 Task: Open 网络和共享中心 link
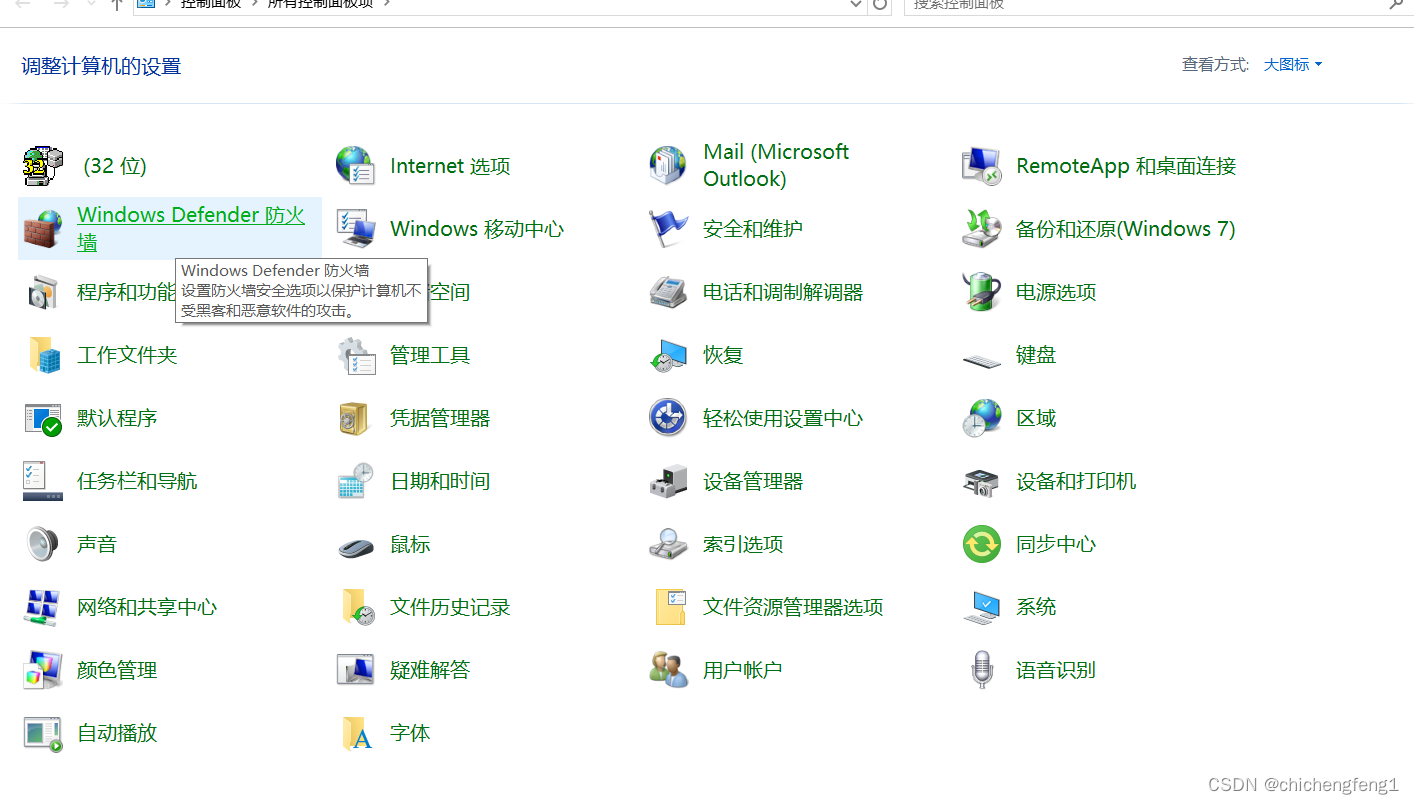click(147, 607)
